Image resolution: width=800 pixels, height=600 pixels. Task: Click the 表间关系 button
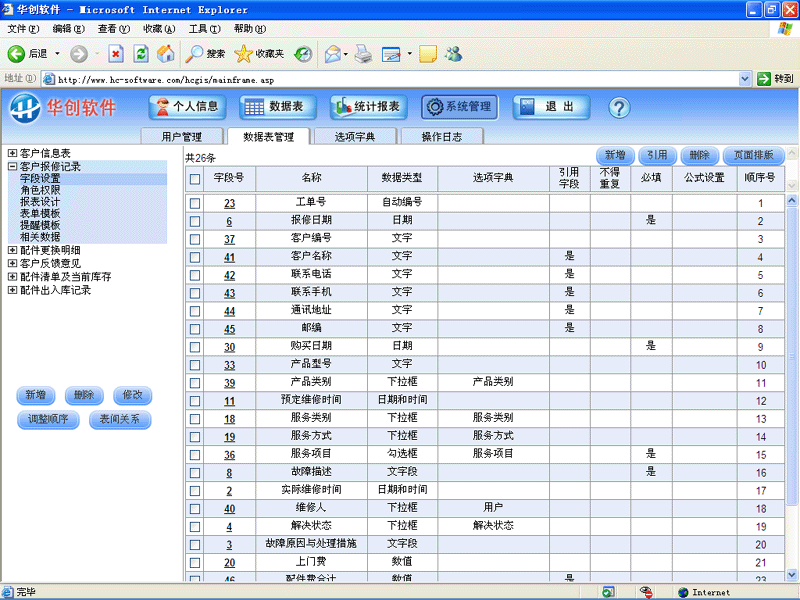120,419
